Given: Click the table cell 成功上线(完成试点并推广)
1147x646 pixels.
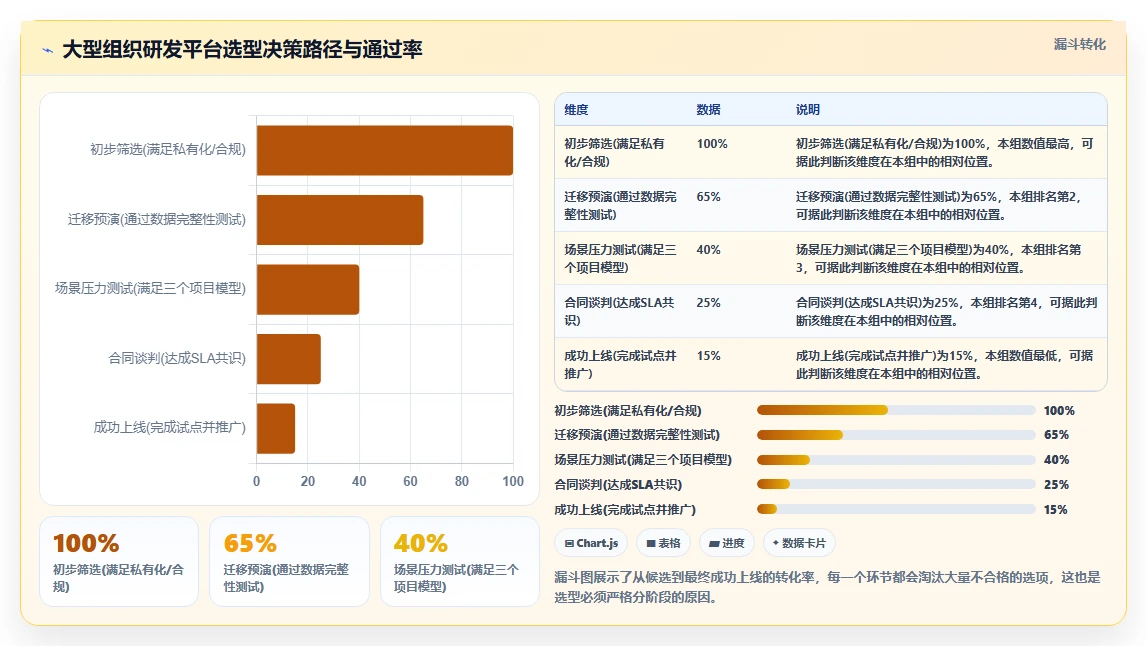Looking at the screenshot, I should click(620, 364).
